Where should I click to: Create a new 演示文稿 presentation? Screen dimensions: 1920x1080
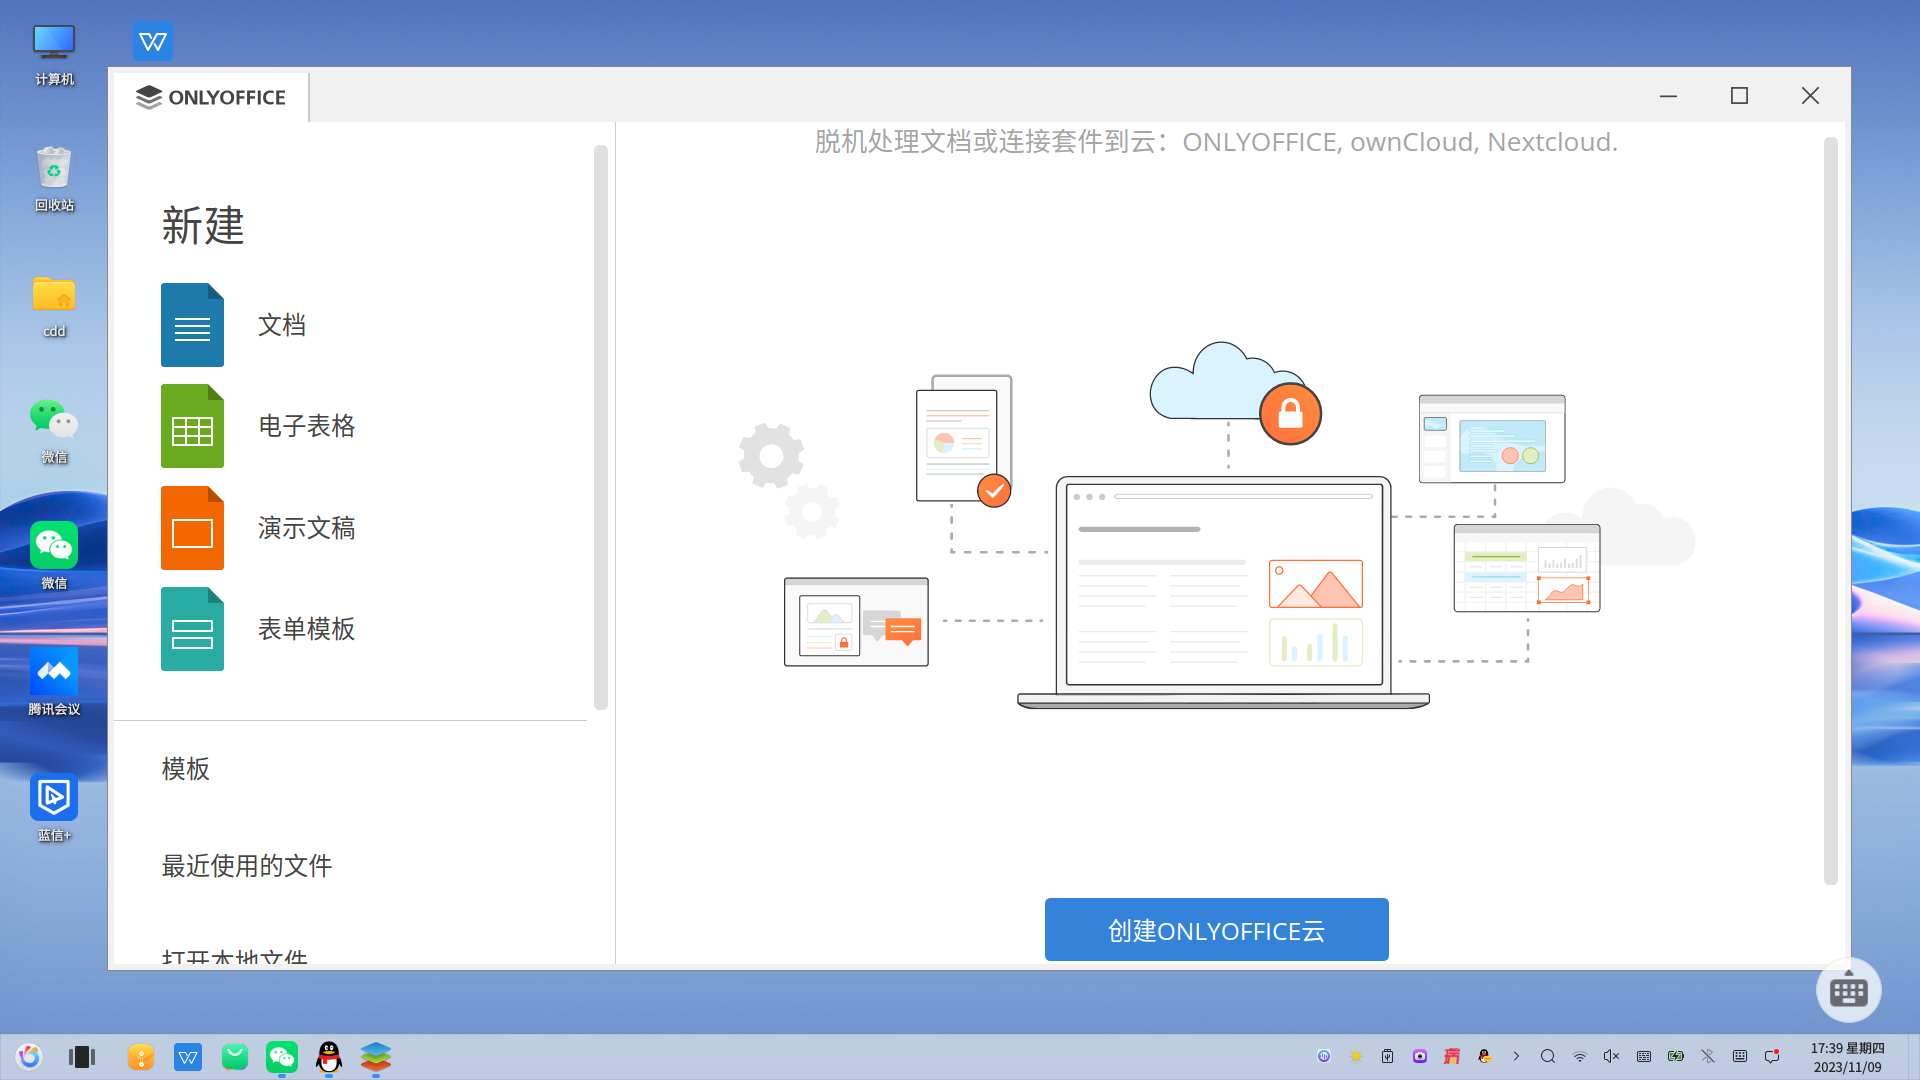[257, 528]
